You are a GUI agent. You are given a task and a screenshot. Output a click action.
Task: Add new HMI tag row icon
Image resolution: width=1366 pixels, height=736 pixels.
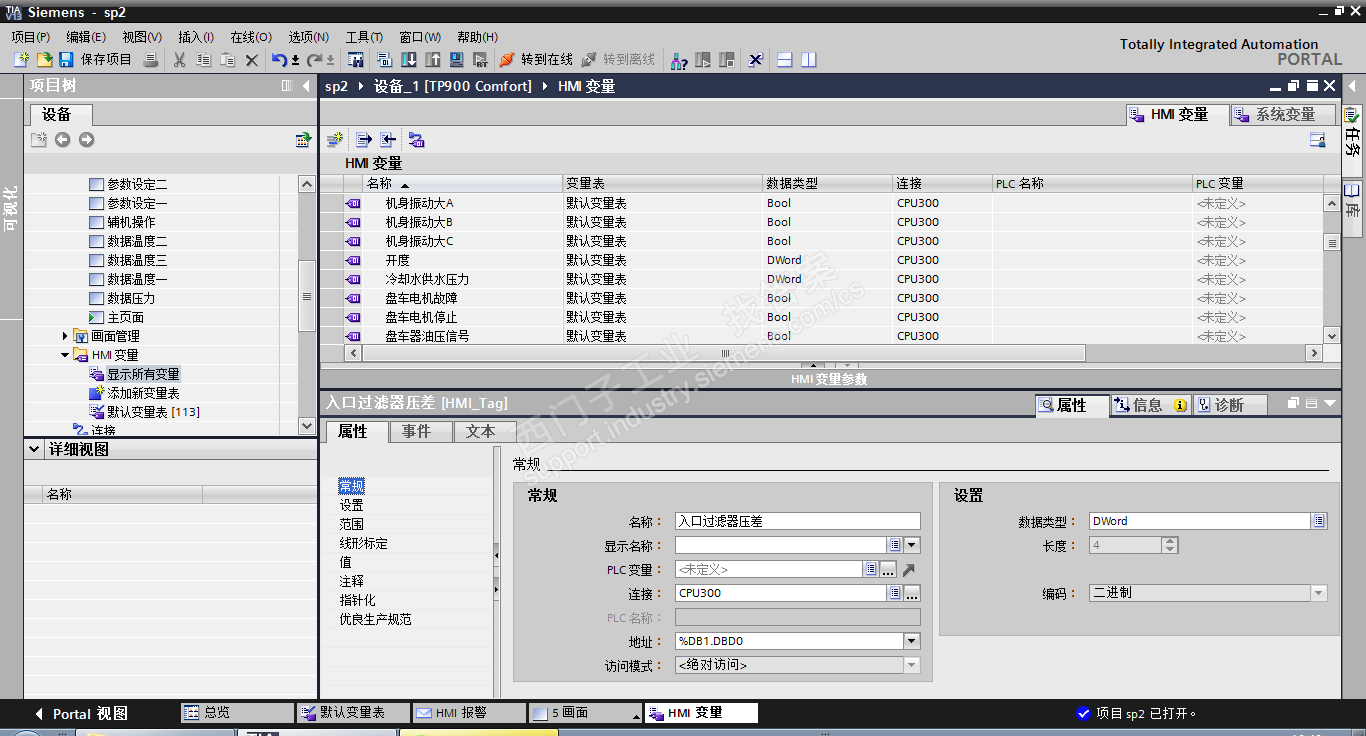335,140
